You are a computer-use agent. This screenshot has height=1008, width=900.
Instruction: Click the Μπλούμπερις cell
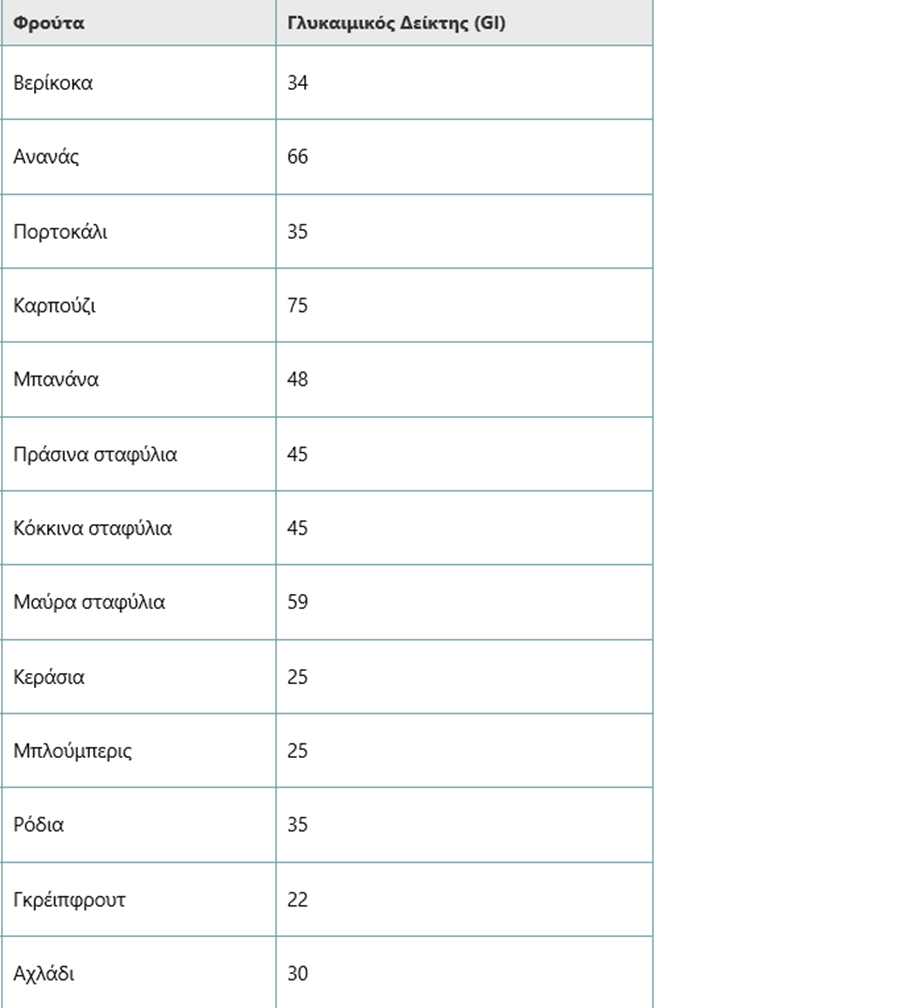click(x=138, y=750)
